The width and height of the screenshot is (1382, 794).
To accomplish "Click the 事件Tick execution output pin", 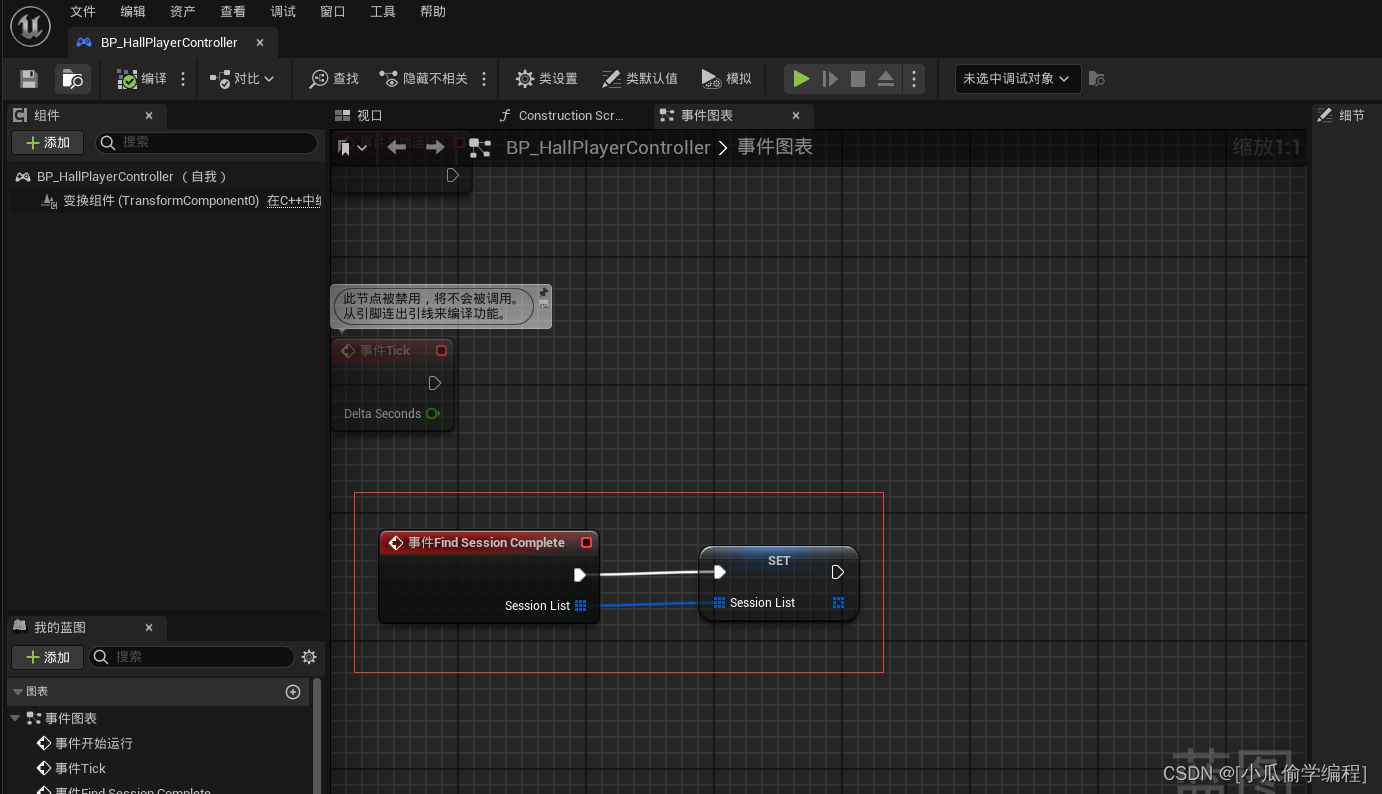I will [x=434, y=383].
